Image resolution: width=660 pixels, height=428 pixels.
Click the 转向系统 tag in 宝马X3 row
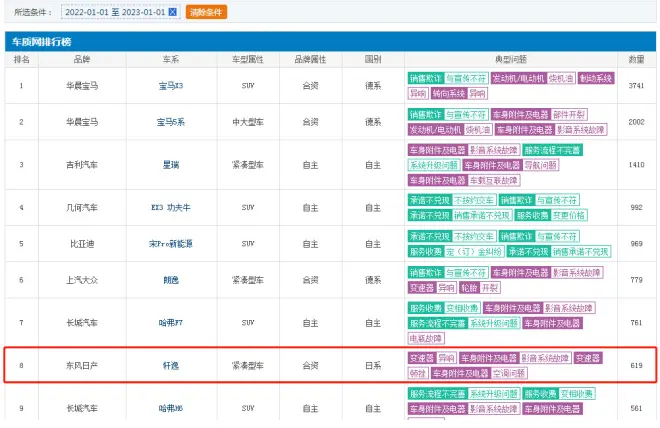click(x=449, y=93)
